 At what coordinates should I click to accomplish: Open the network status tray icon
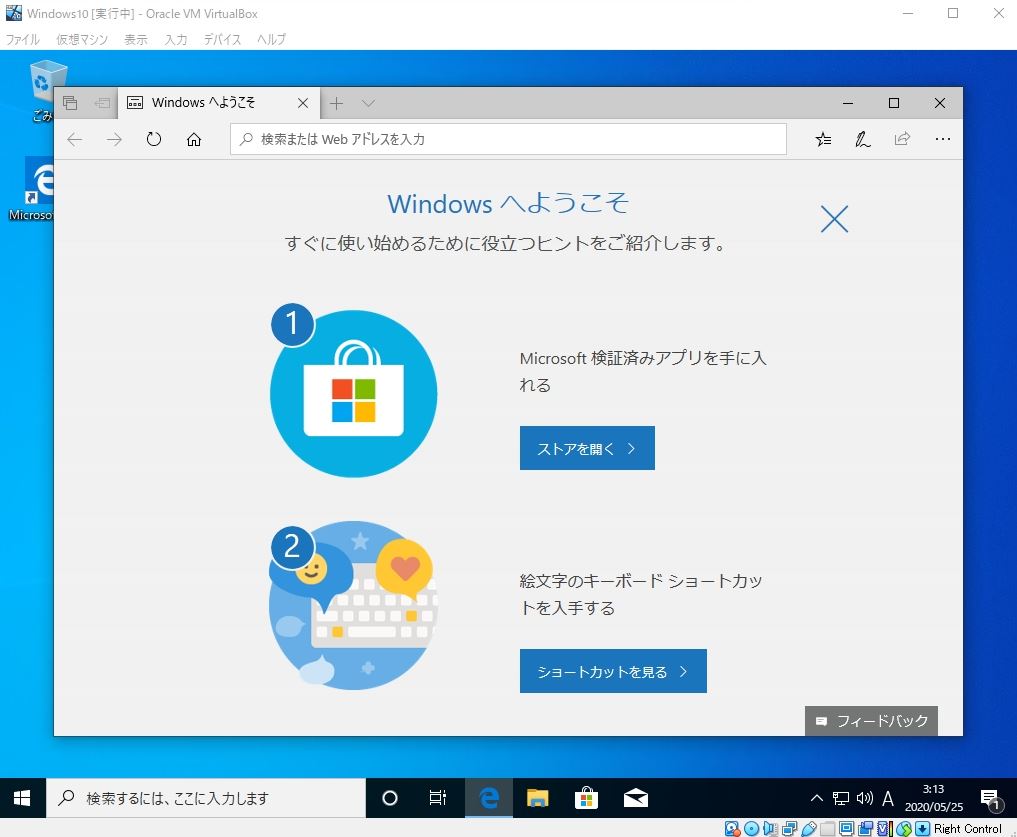(841, 798)
